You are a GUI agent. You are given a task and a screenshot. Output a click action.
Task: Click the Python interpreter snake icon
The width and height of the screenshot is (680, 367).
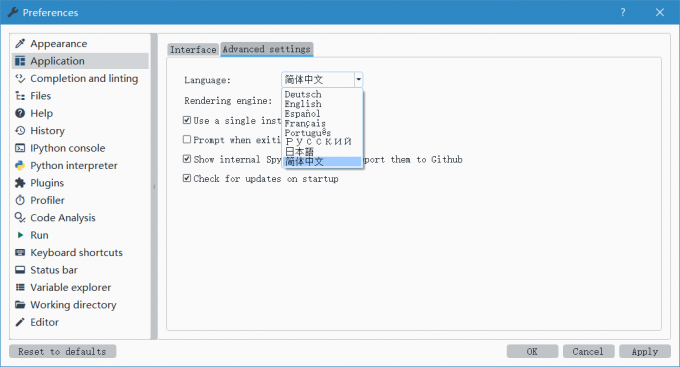click(20, 165)
